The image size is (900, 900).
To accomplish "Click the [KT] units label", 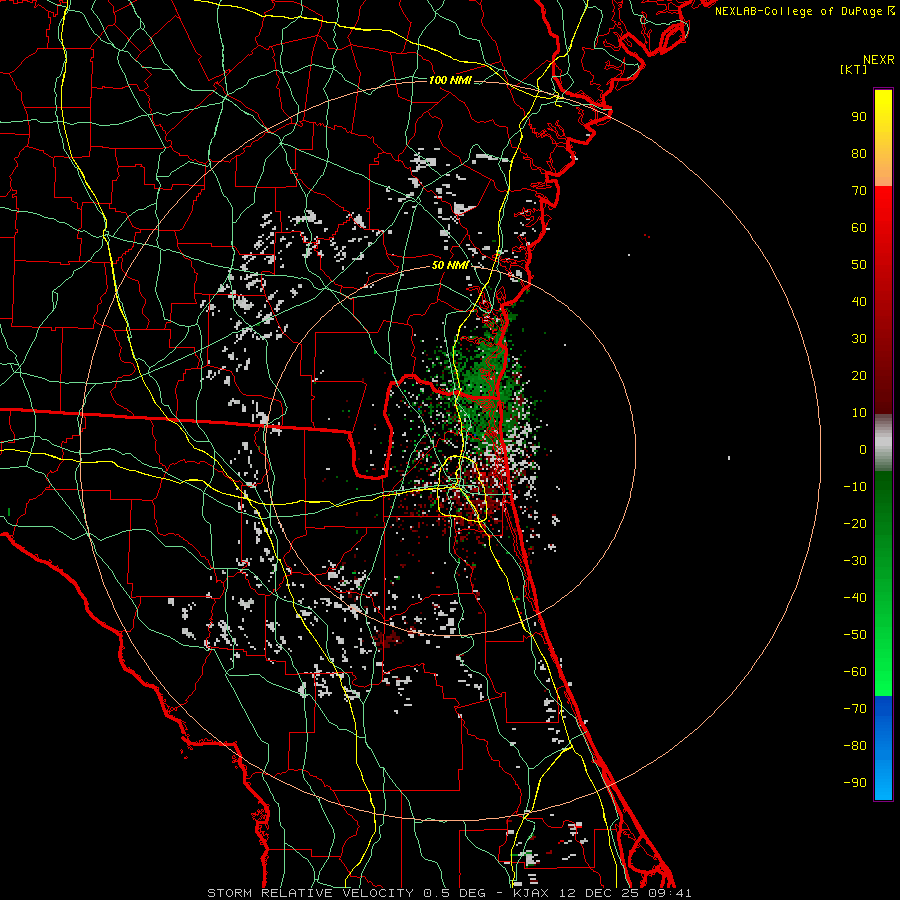I will (853, 69).
